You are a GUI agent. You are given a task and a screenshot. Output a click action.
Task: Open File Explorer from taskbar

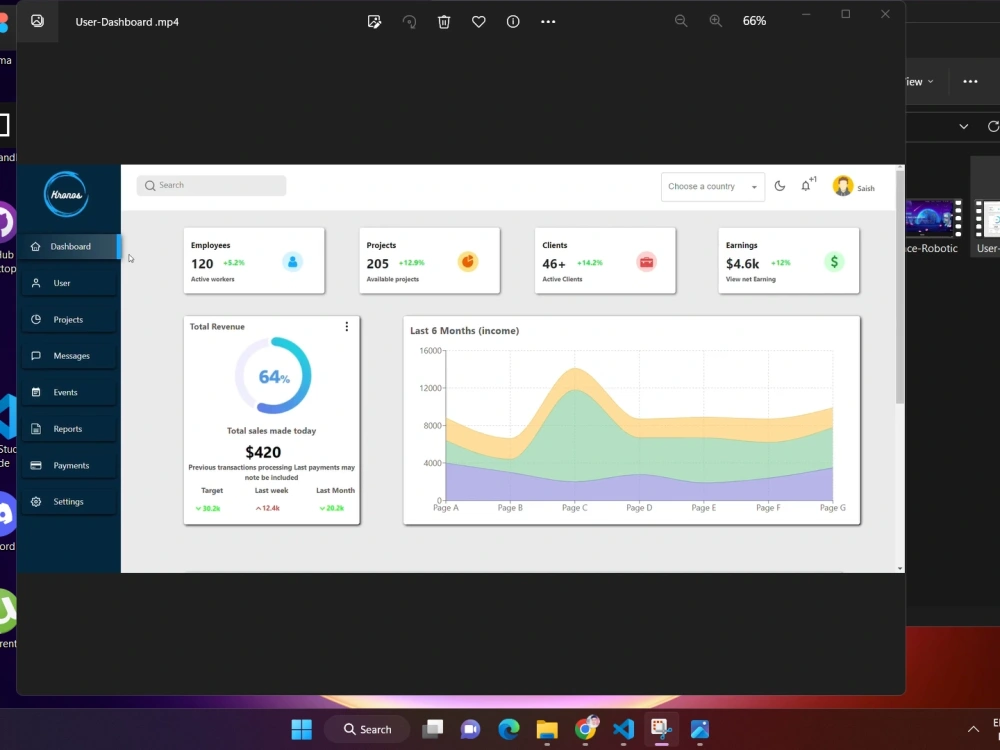(x=547, y=729)
